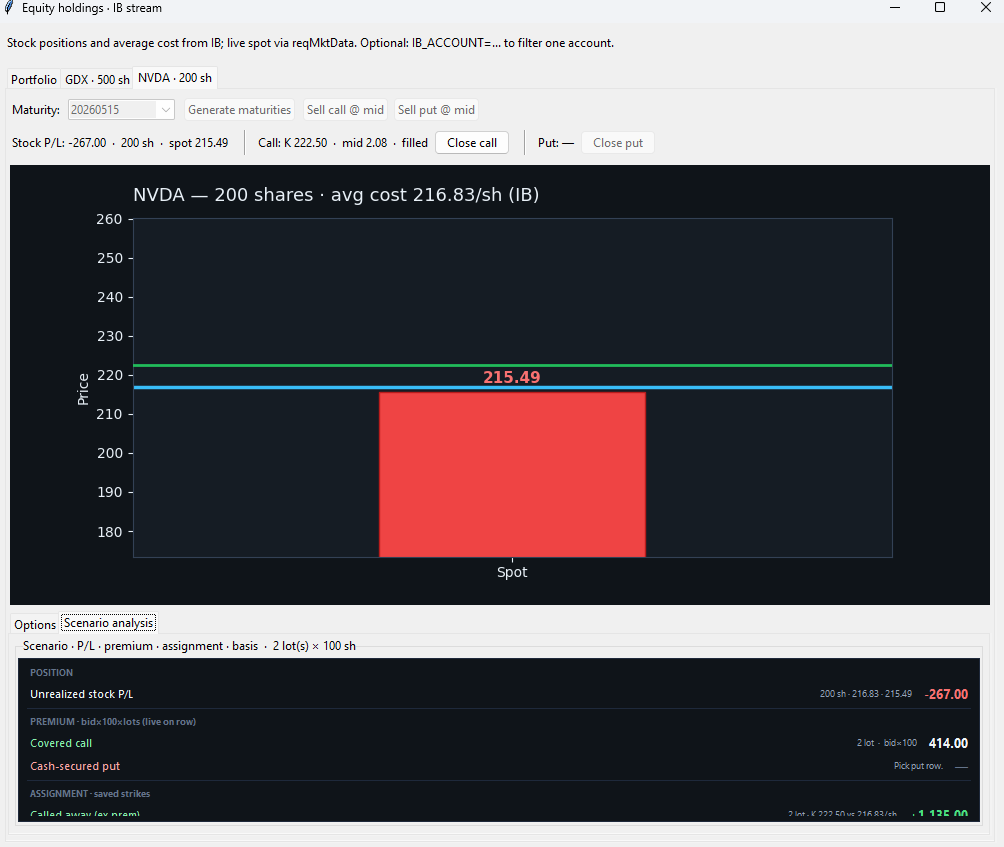Switch to the Portfolio tab
Screen dimensions: 1004x847
pyautogui.click(x=34, y=79)
